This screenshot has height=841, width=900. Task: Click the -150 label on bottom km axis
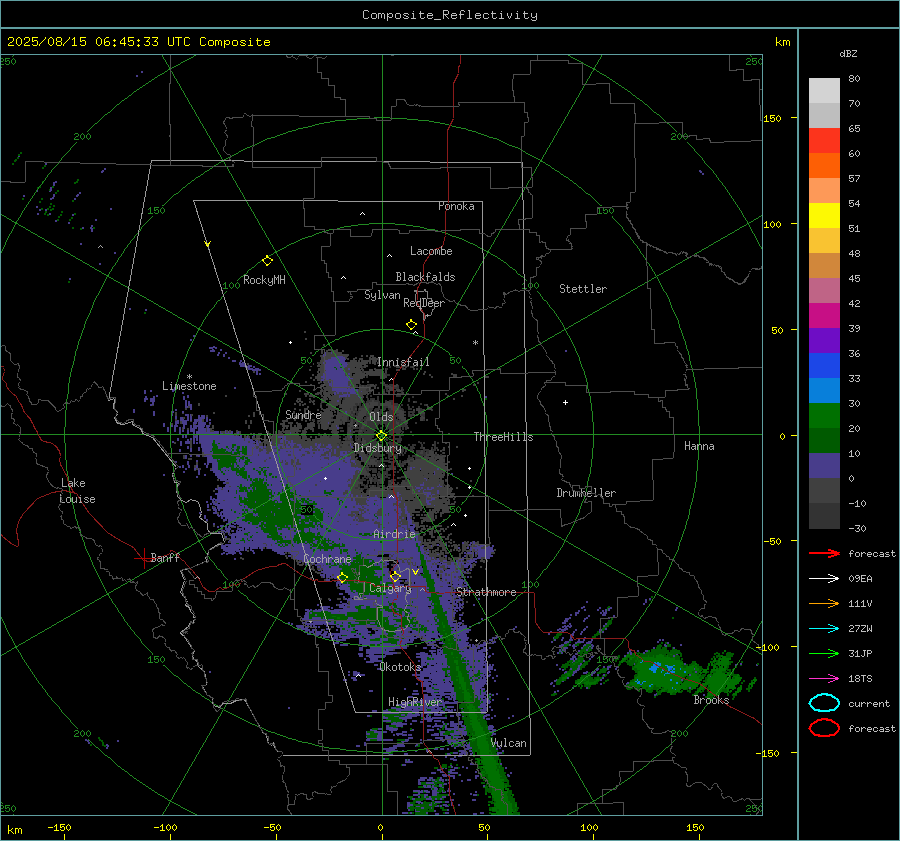click(x=59, y=827)
